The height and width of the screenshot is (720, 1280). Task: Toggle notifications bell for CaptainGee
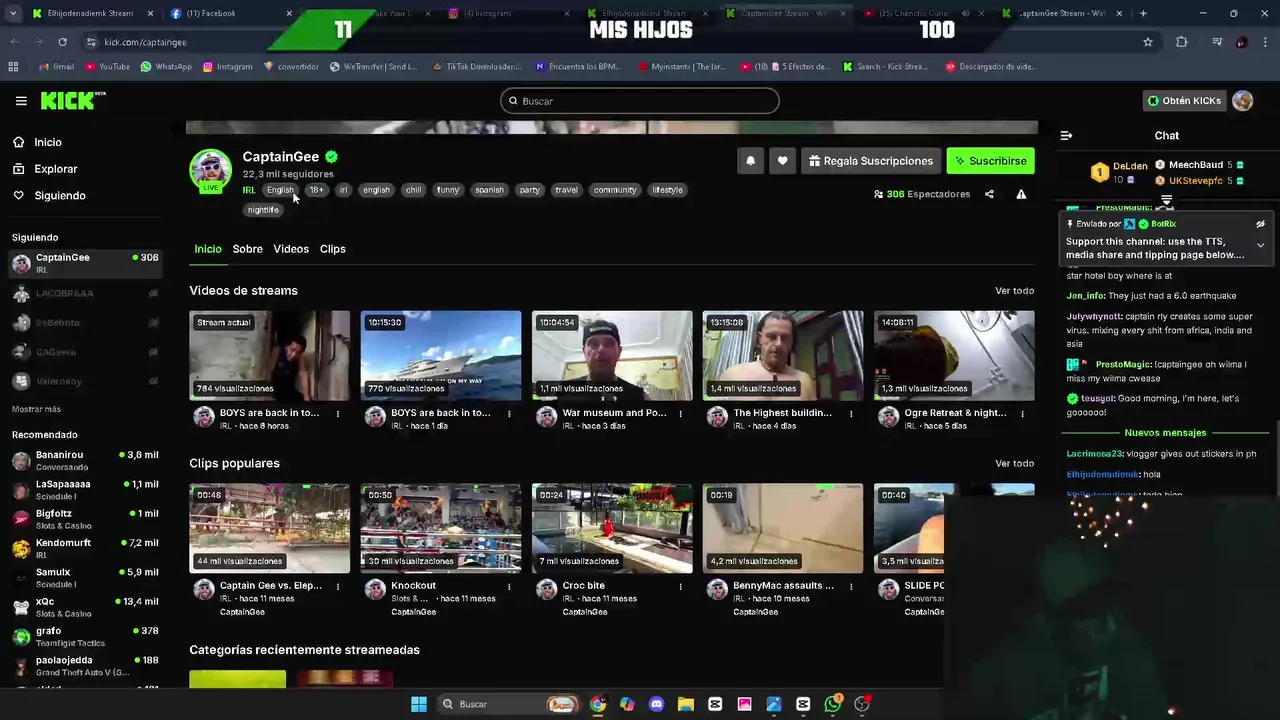coord(750,161)
